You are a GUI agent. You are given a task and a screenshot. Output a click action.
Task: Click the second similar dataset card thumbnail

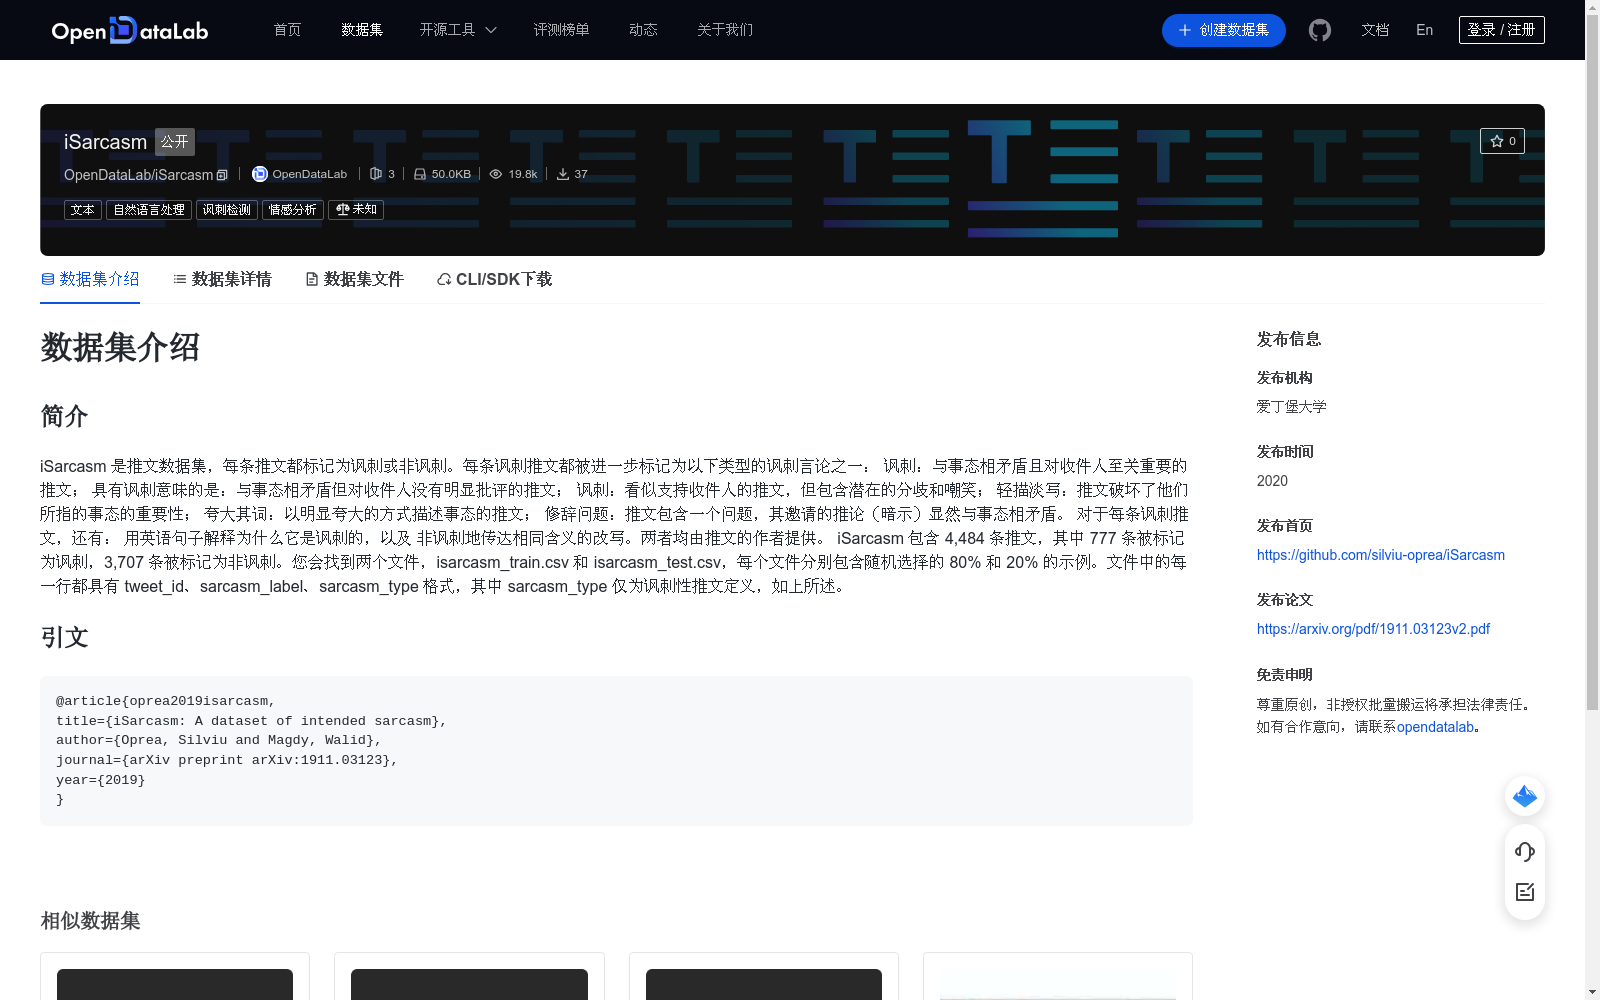click(469, 984)
